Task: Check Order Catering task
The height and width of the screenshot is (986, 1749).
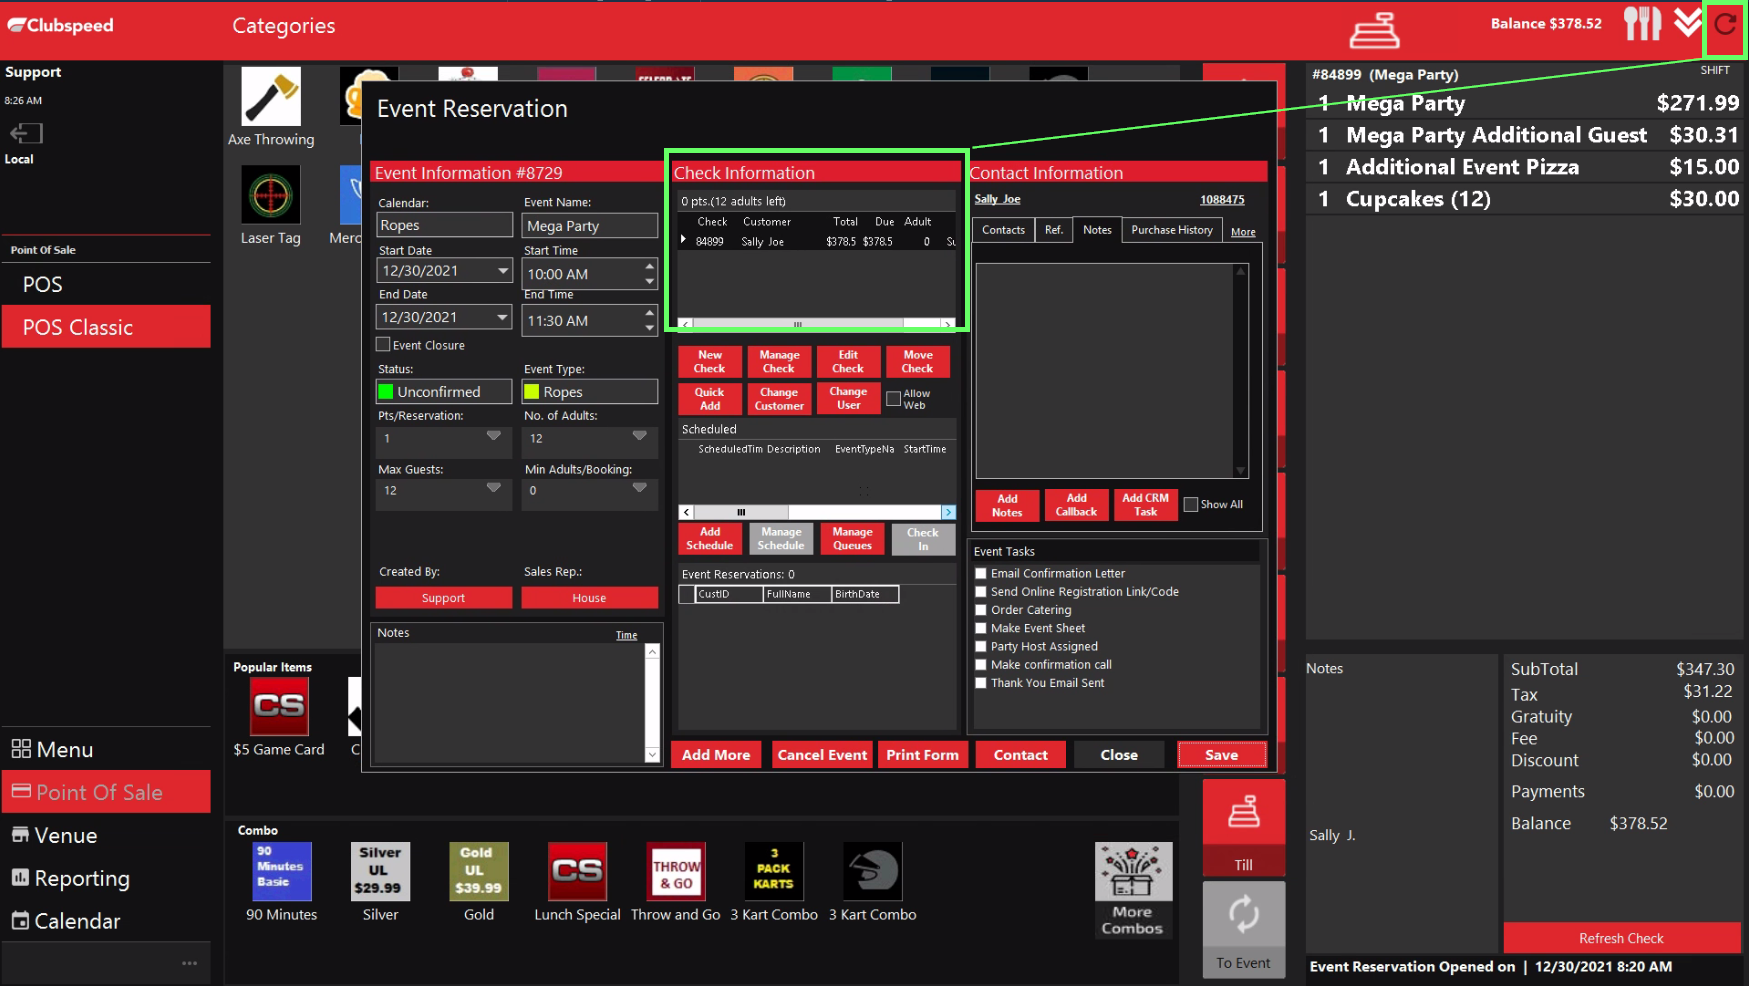Action: tap(981, 610)
